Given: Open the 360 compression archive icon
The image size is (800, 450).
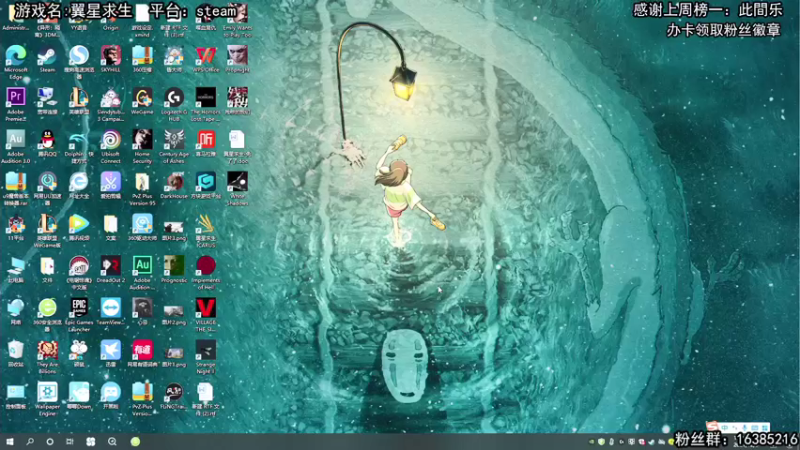Looking at the screenshot, I should 142,55.
